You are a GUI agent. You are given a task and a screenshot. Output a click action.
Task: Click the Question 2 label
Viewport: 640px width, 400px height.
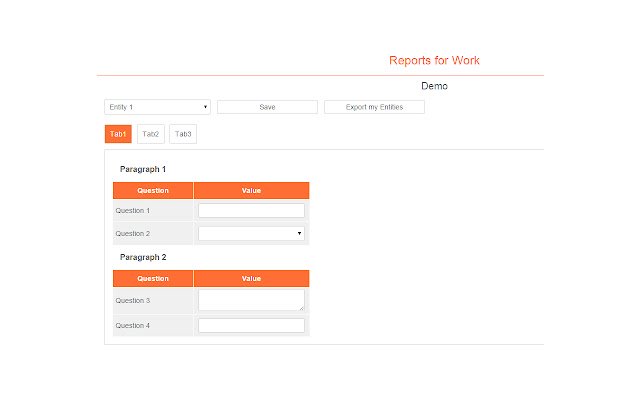point(133,233)
